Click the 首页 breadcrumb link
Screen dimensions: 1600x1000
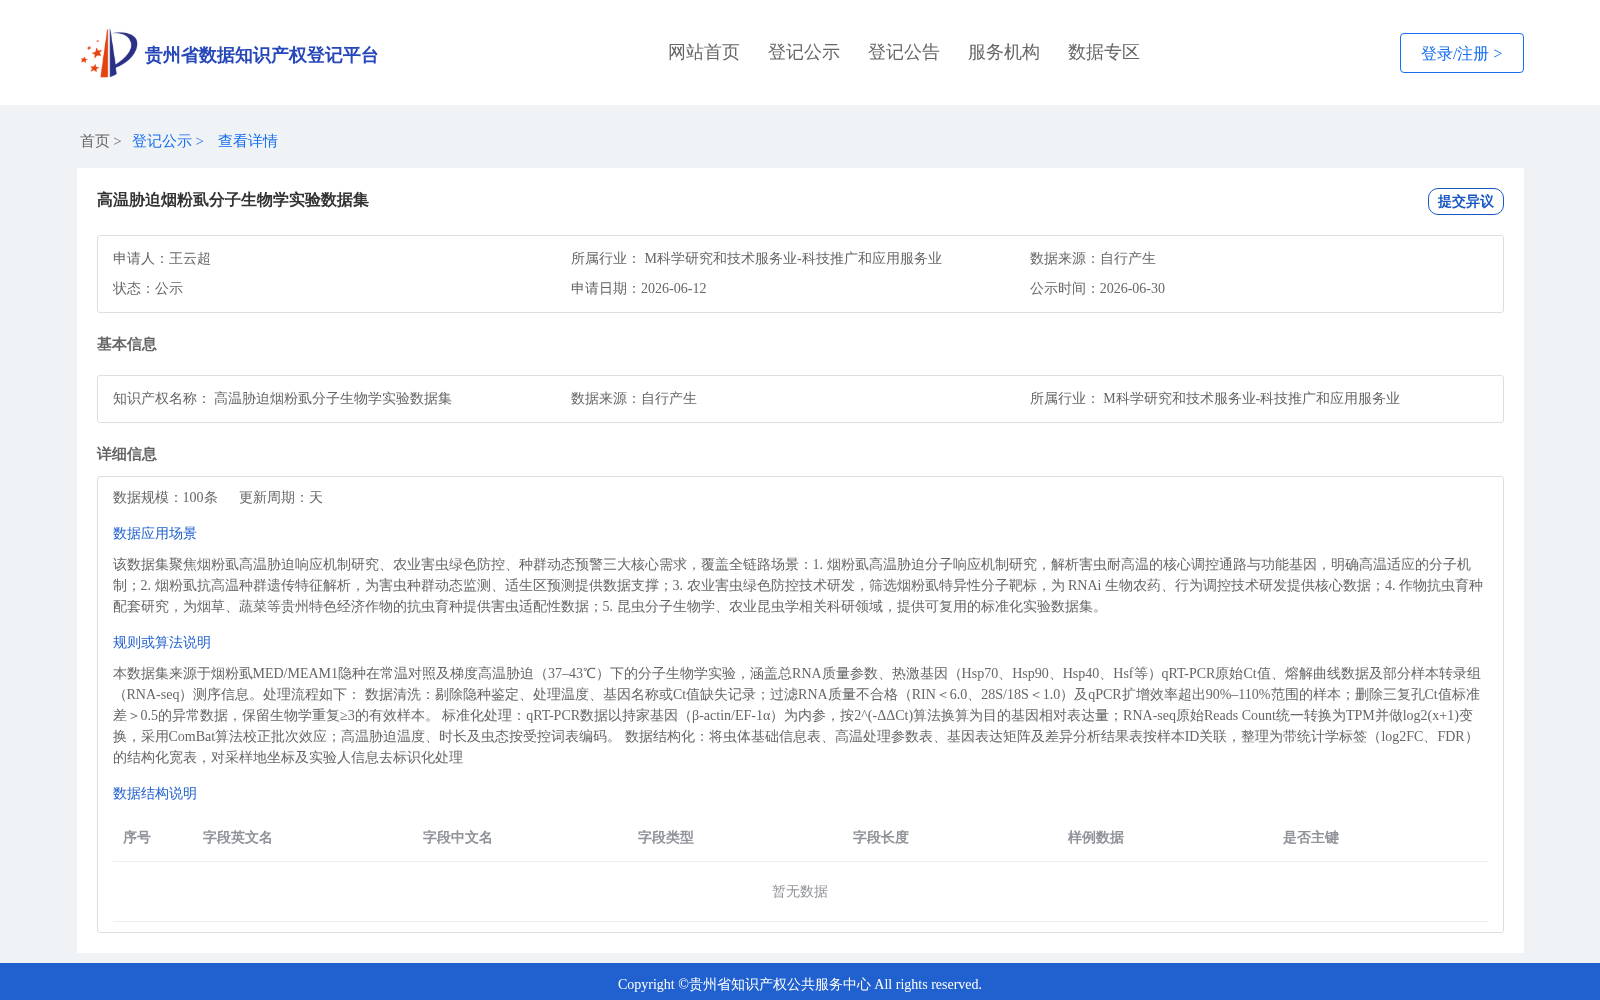coord(95,141)
